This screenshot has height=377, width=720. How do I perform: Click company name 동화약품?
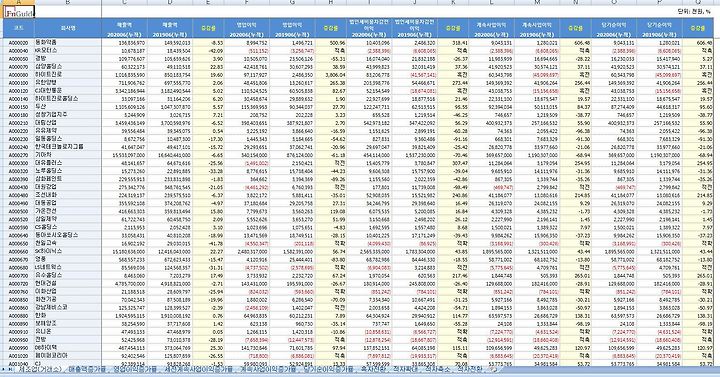(45, 42)
